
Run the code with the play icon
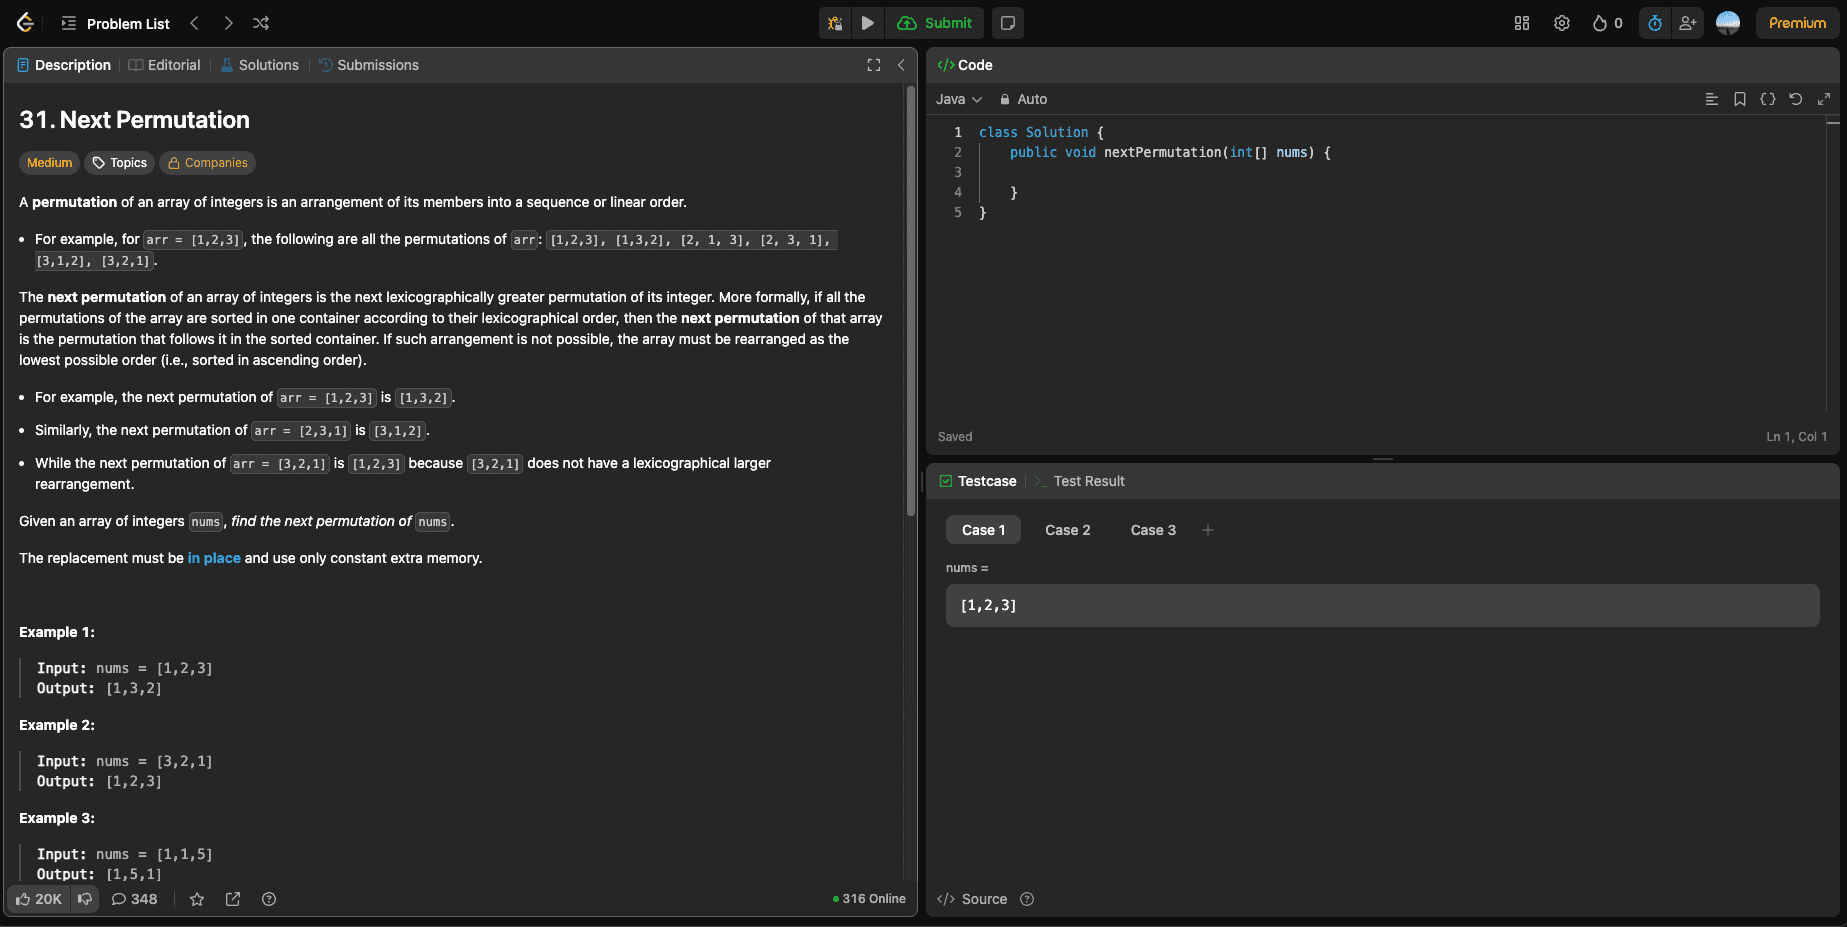coord(867,23)
